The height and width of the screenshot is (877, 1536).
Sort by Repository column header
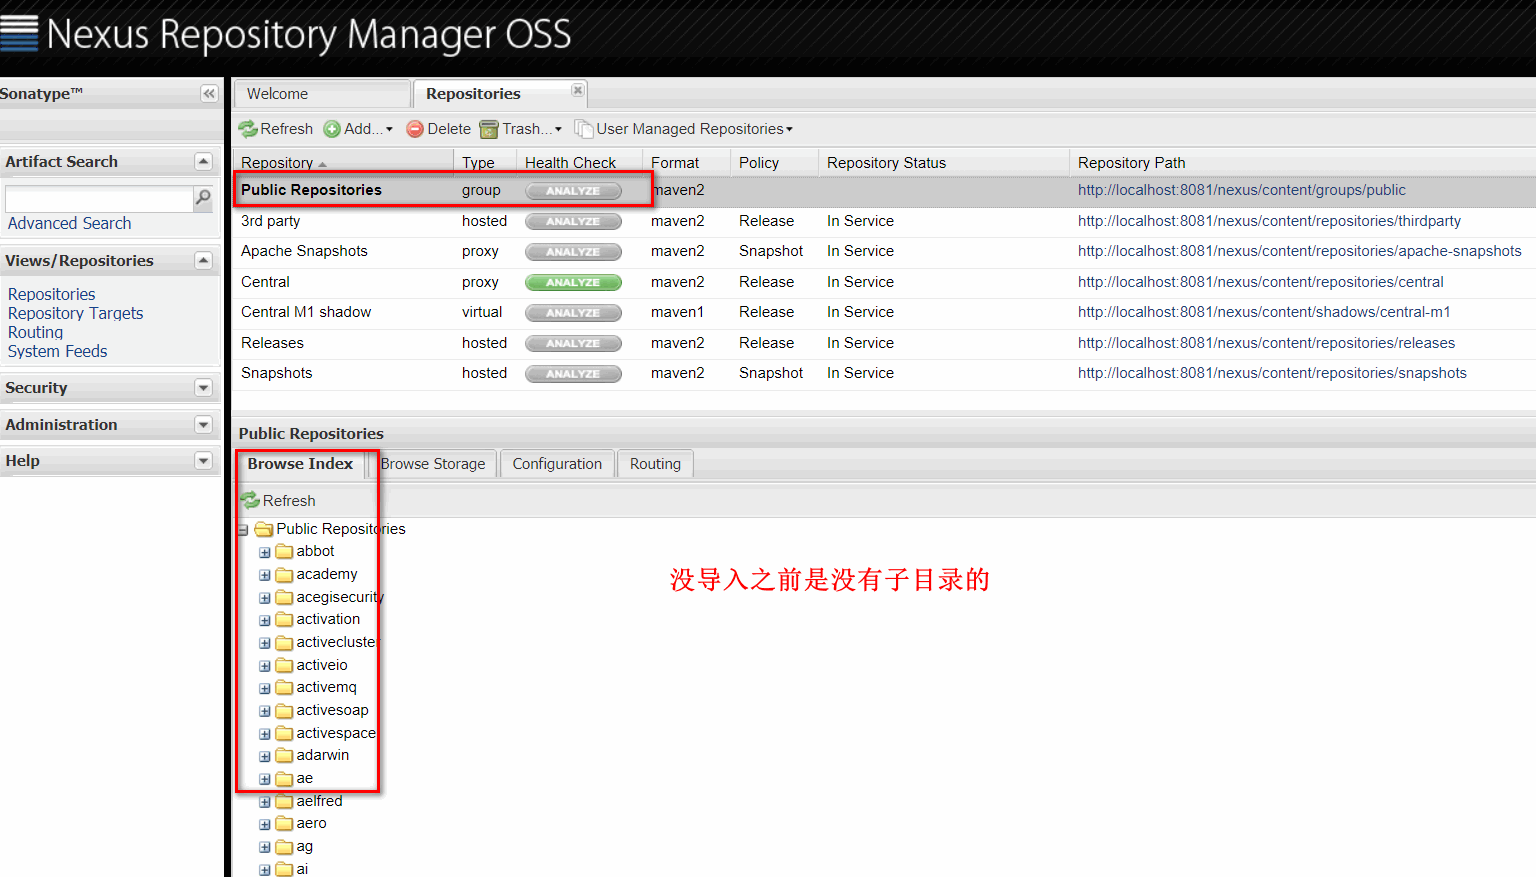click(x=344, y=163)
